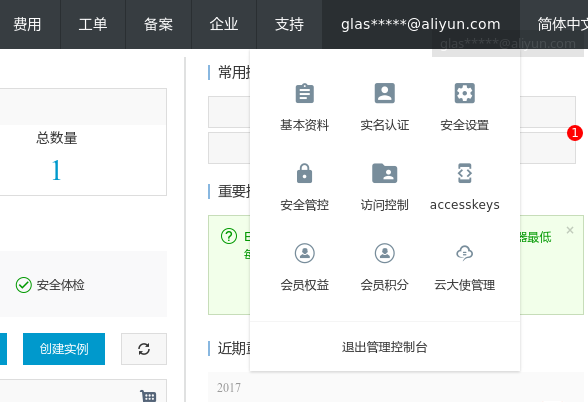588x402 pixels.
Task: Click the green help question mark icon
Action: (229, 236)
